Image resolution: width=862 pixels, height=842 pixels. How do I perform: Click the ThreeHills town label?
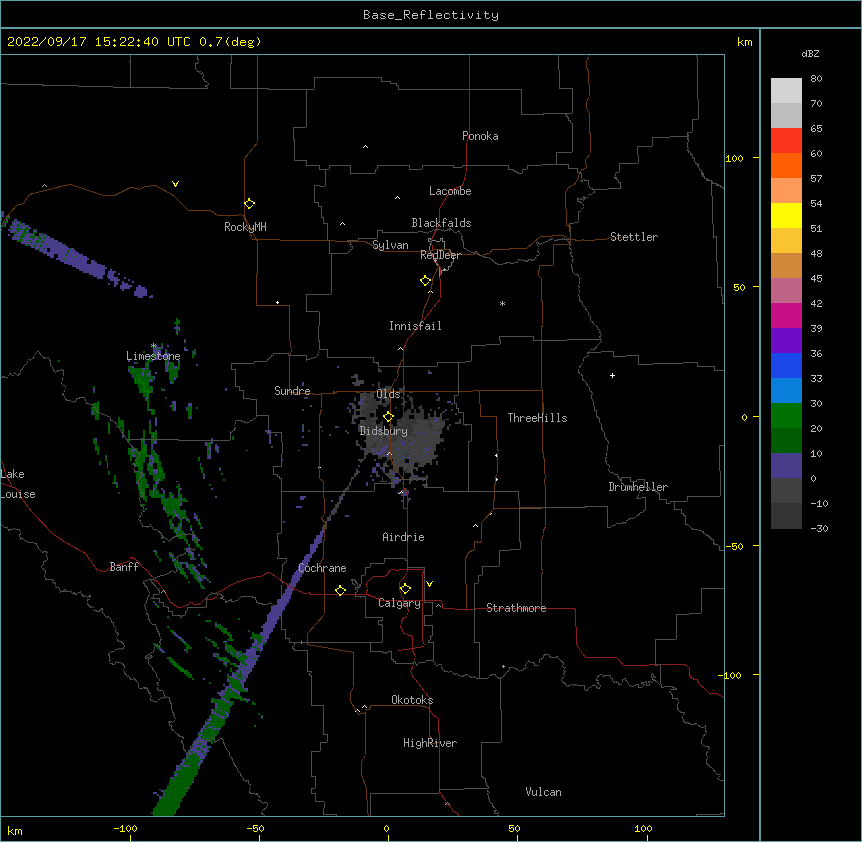(x=537, y=418)
